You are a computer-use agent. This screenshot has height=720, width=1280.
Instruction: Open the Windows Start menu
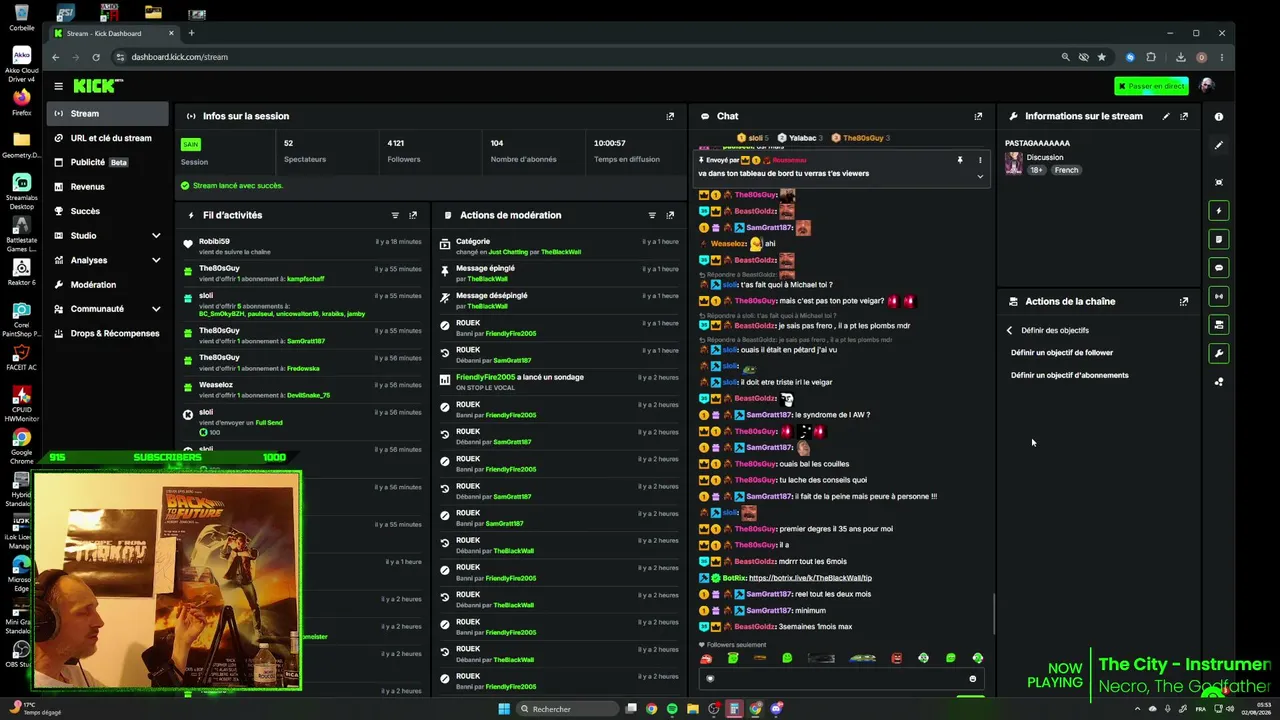(504, 709)
